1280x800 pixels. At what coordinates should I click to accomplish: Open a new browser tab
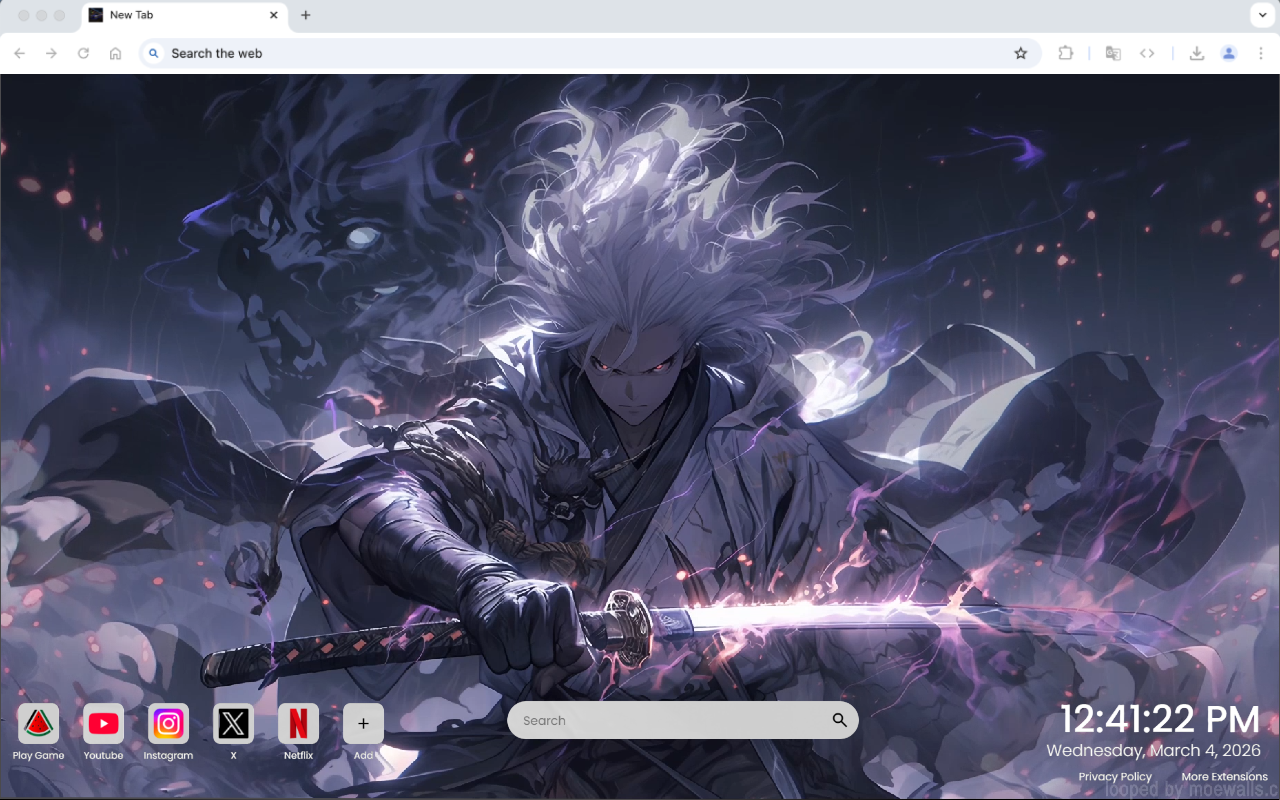click(x=306, y=15)
